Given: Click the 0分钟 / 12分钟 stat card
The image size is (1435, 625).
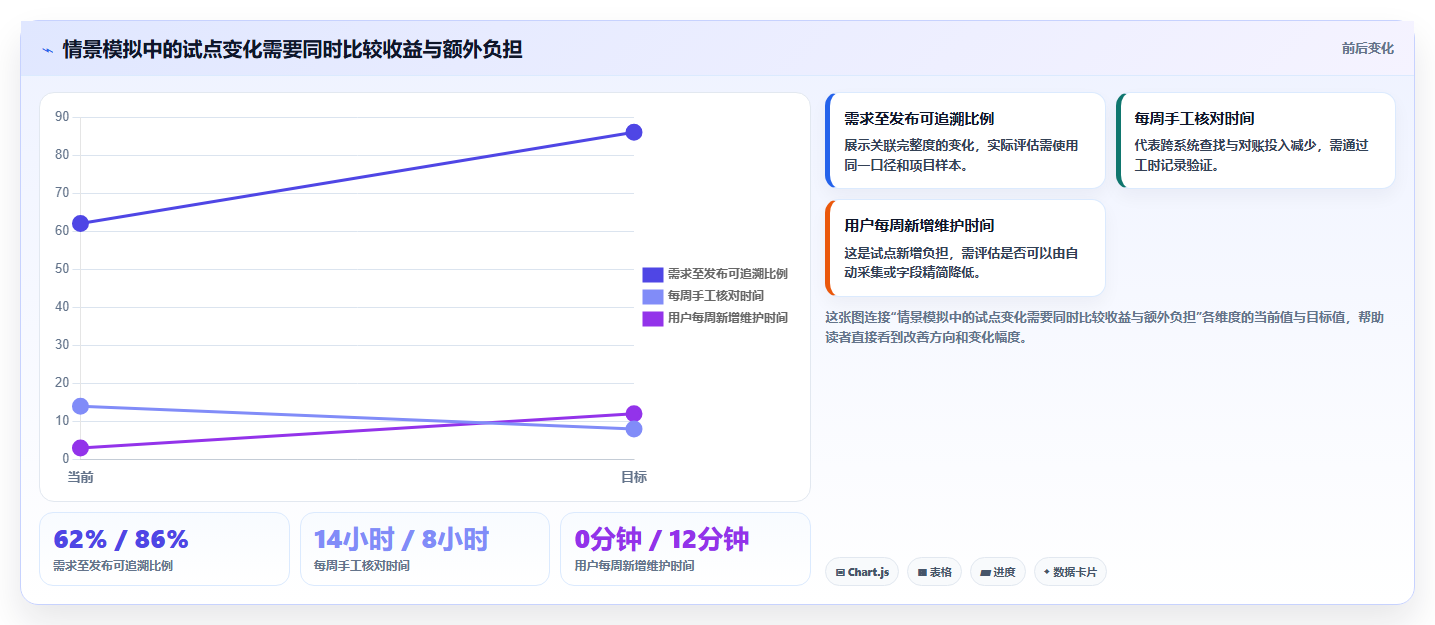Looking at the screenshot, I should point(685,549).
